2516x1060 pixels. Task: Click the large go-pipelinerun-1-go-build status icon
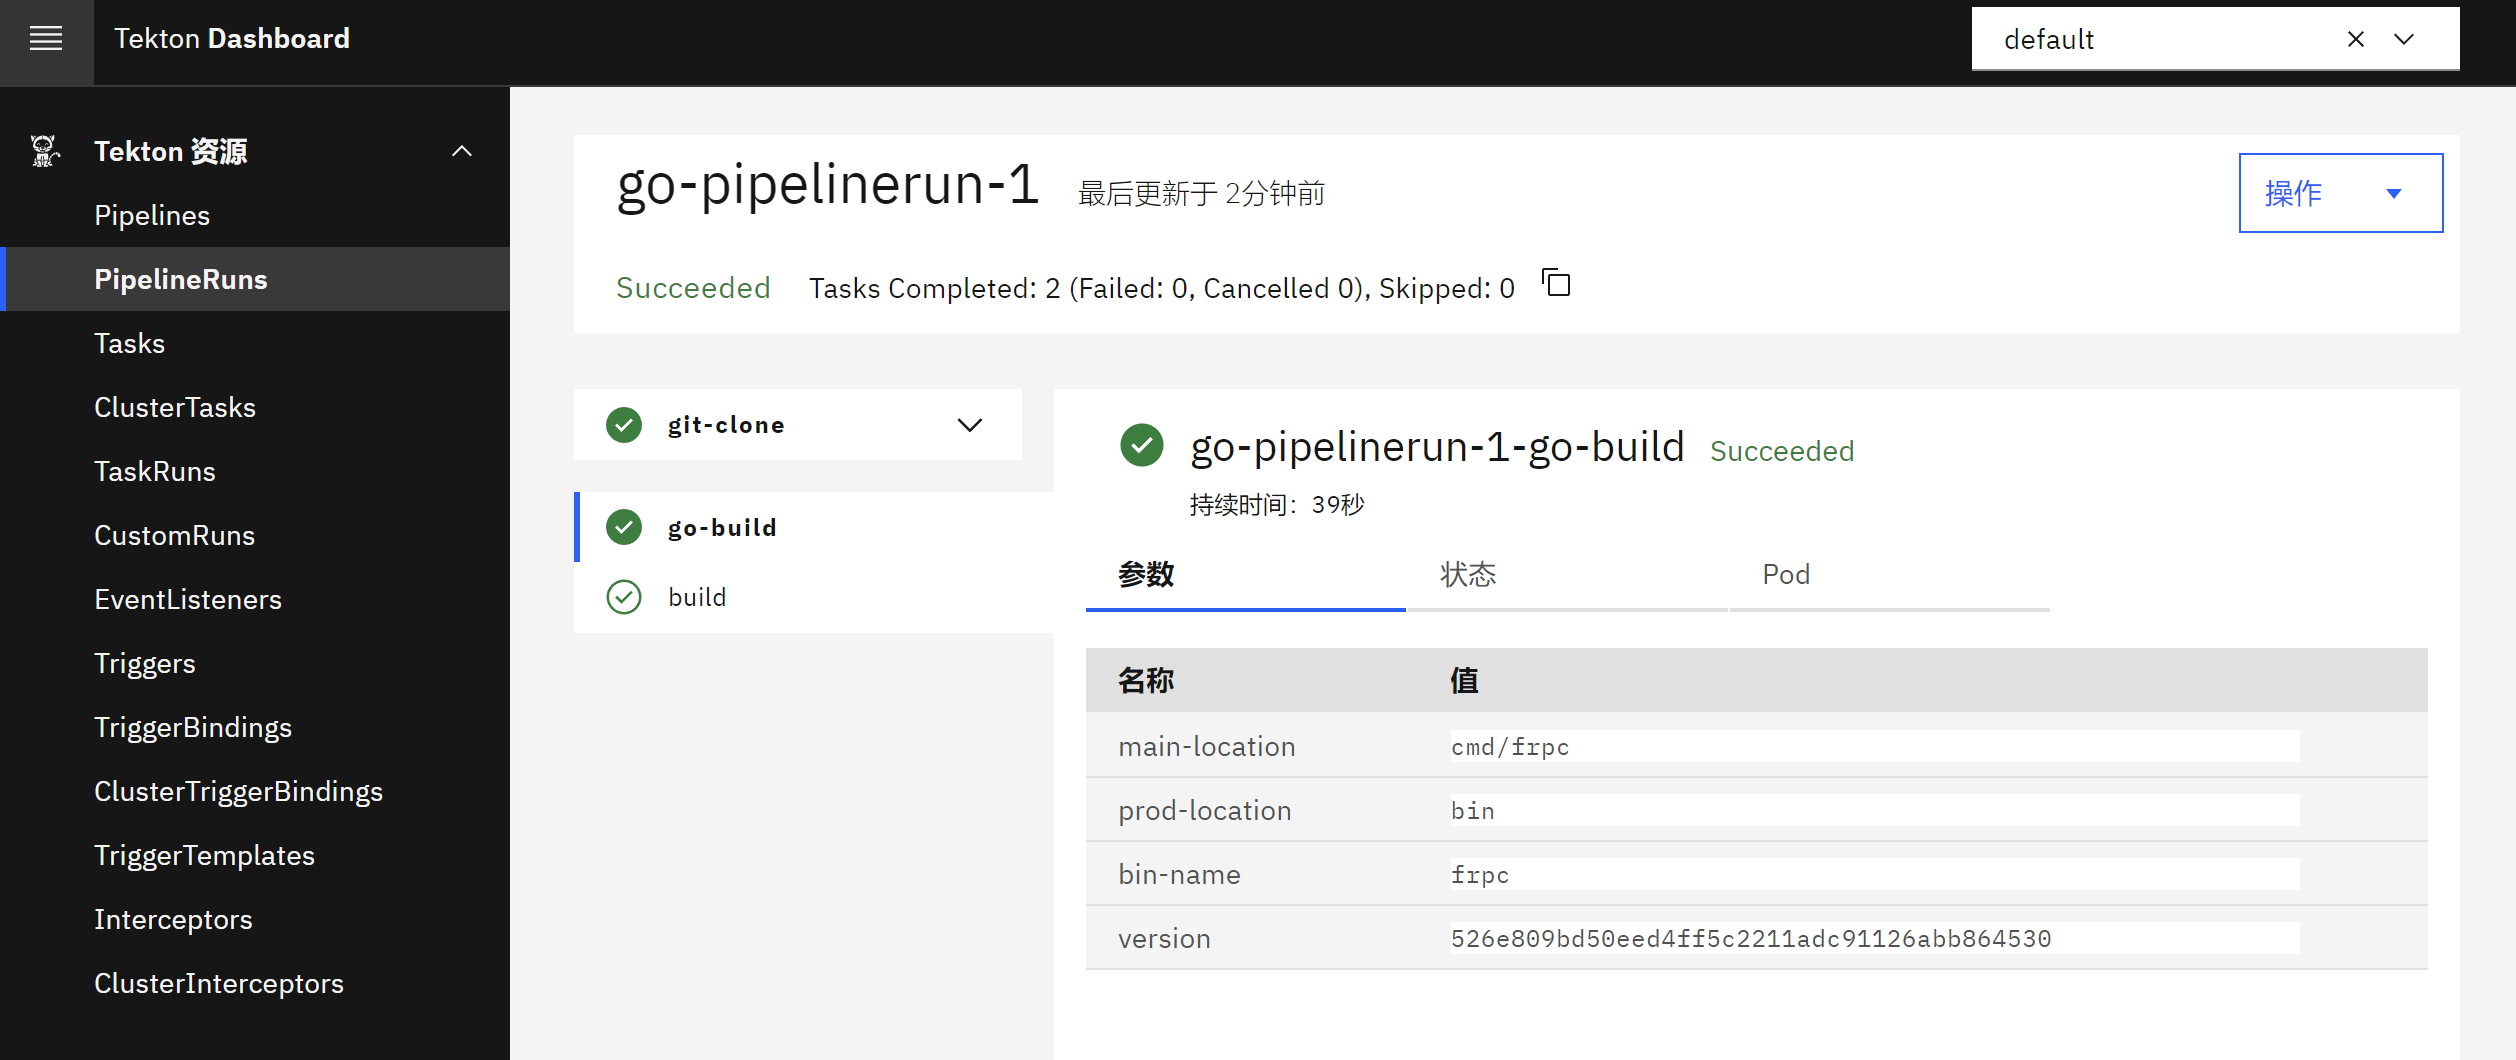coord(1141,446)
